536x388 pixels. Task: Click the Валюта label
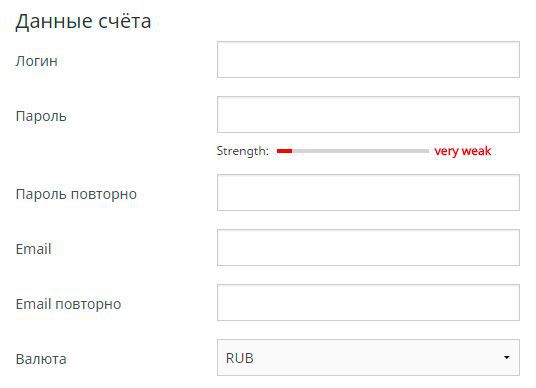tap(41, 359)
